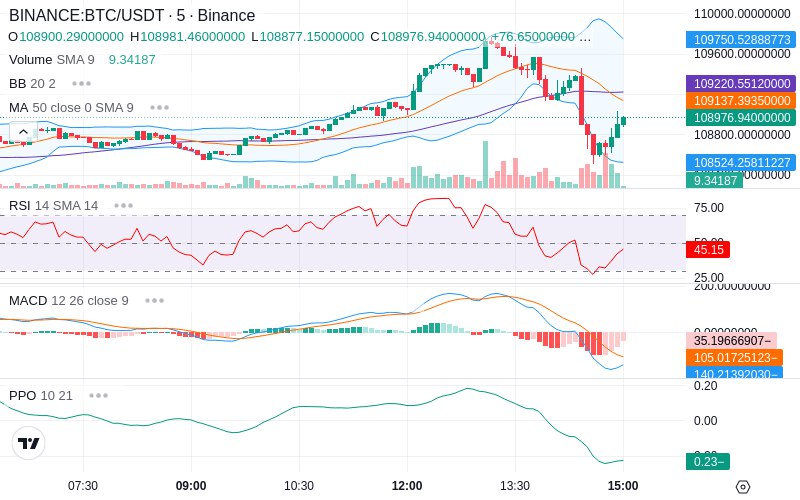
Task: Click the PPO value label 0.23
Action: tap(708, 462)
